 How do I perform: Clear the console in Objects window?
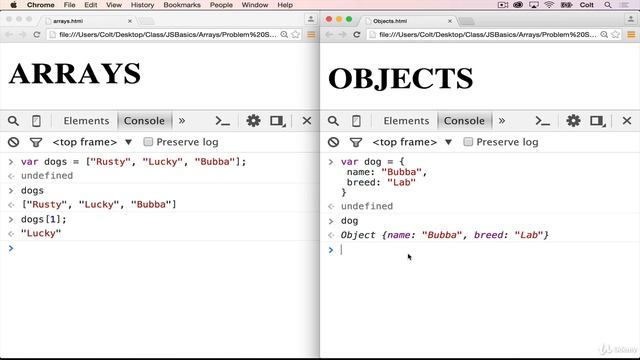(x=333, y=142)
